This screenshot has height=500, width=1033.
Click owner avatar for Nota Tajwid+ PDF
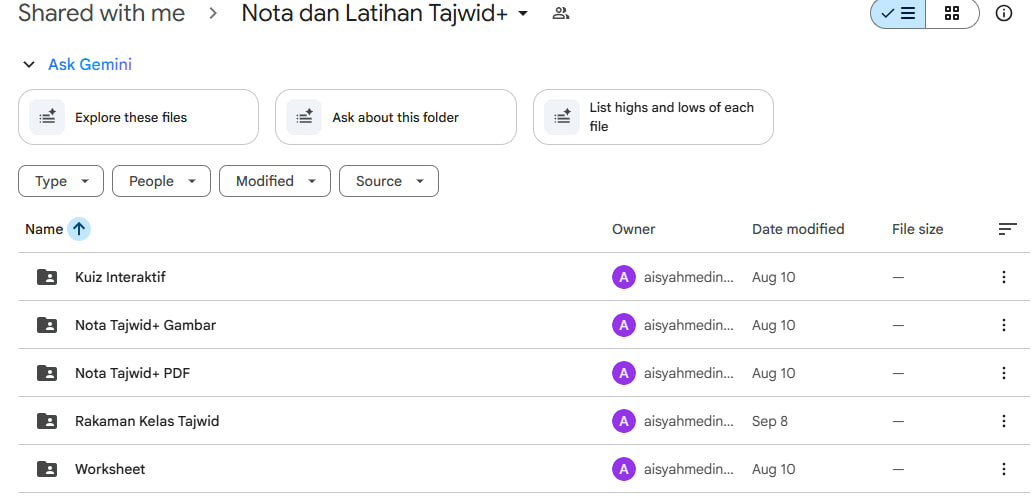624,373
